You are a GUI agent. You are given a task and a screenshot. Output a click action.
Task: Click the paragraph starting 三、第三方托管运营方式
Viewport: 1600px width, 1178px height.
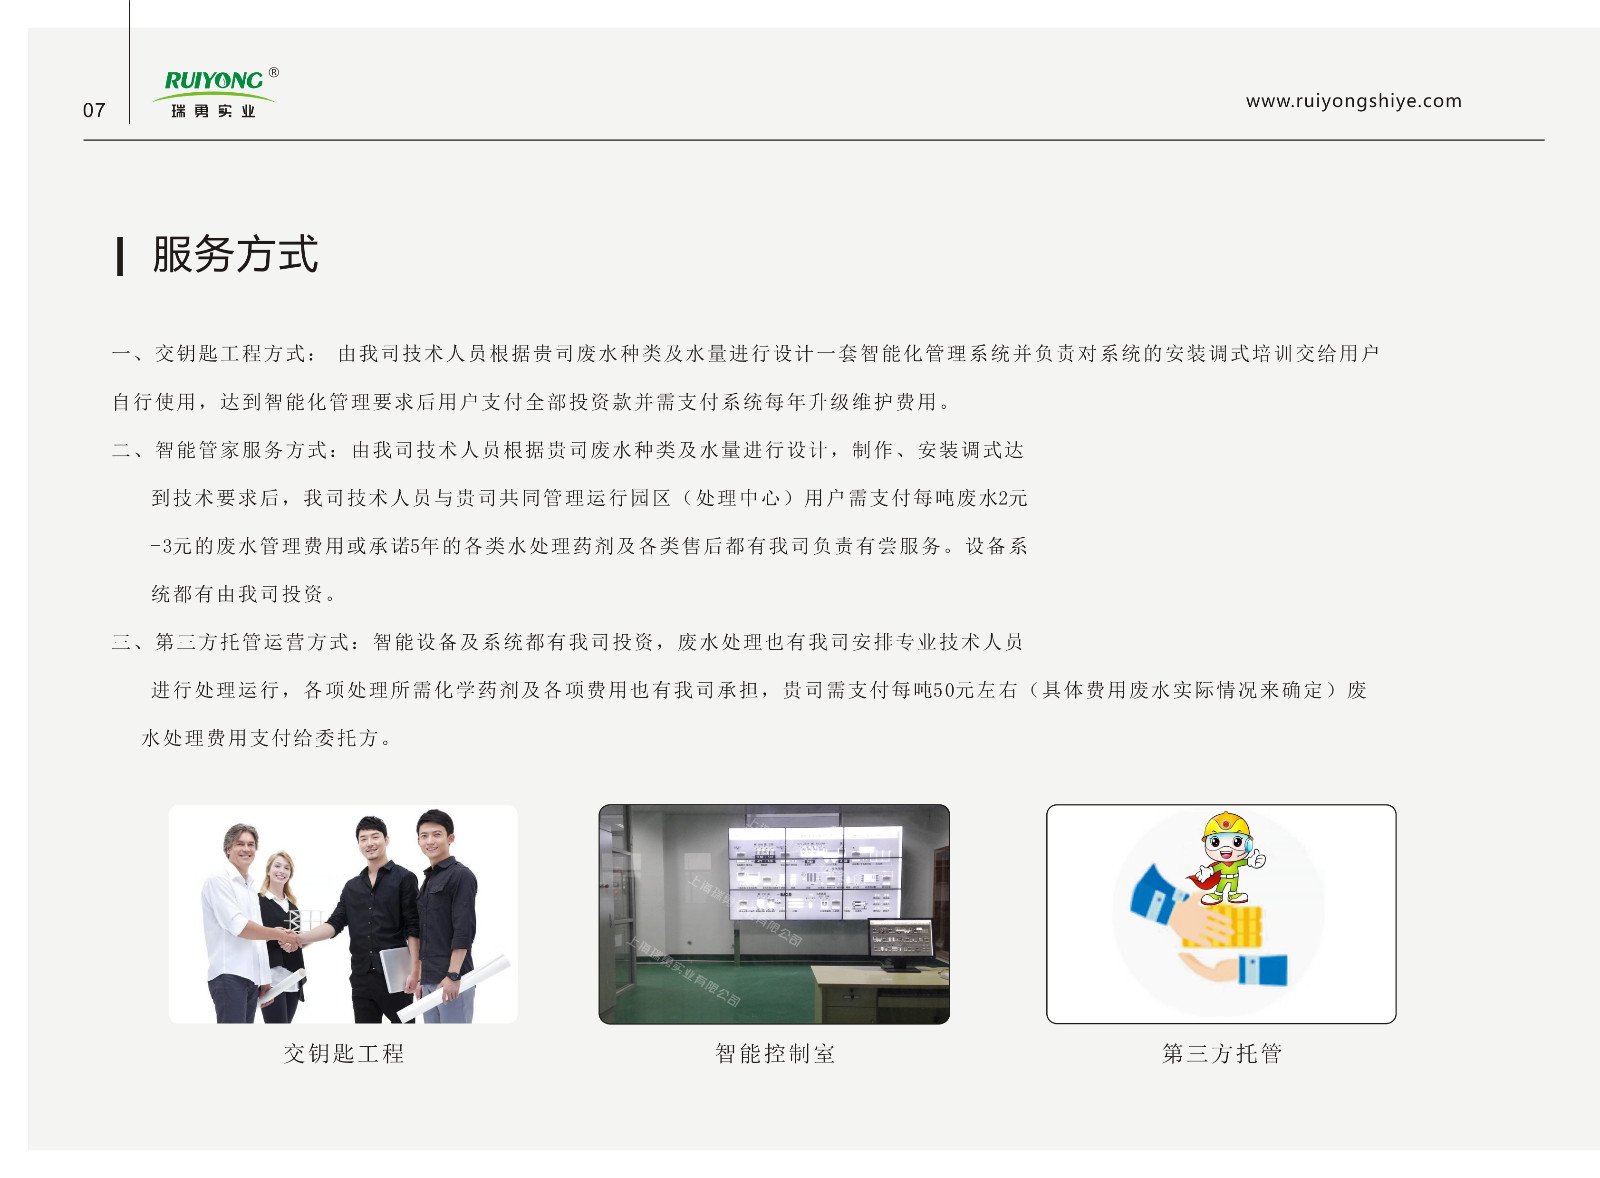click(x=739, y=690)
